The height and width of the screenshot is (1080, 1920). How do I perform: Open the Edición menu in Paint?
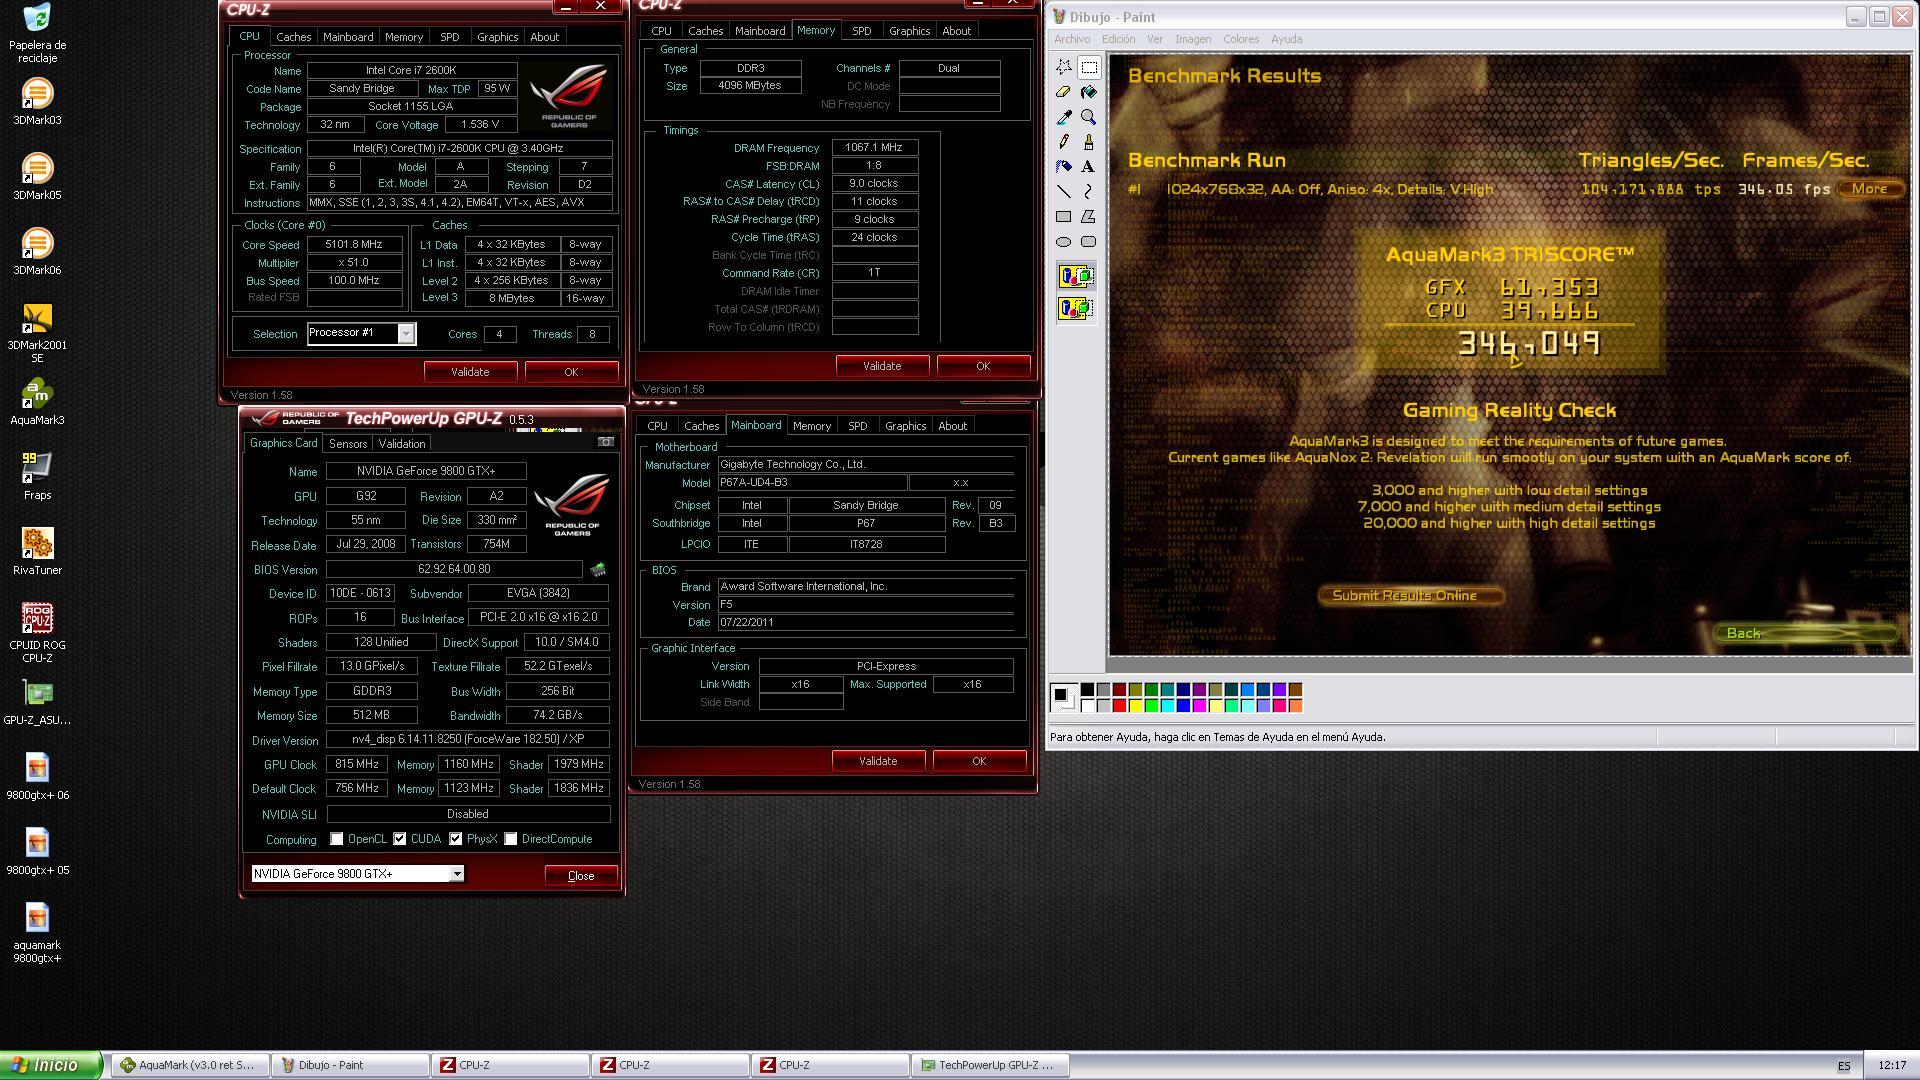[x=1118, y=39]
